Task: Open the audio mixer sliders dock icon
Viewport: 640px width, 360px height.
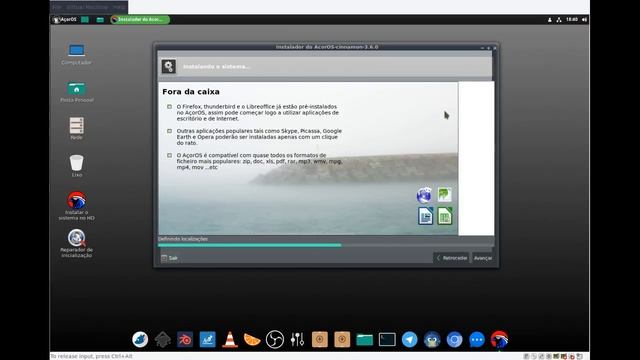Action: pyautogui.click(x=297, y=339)
